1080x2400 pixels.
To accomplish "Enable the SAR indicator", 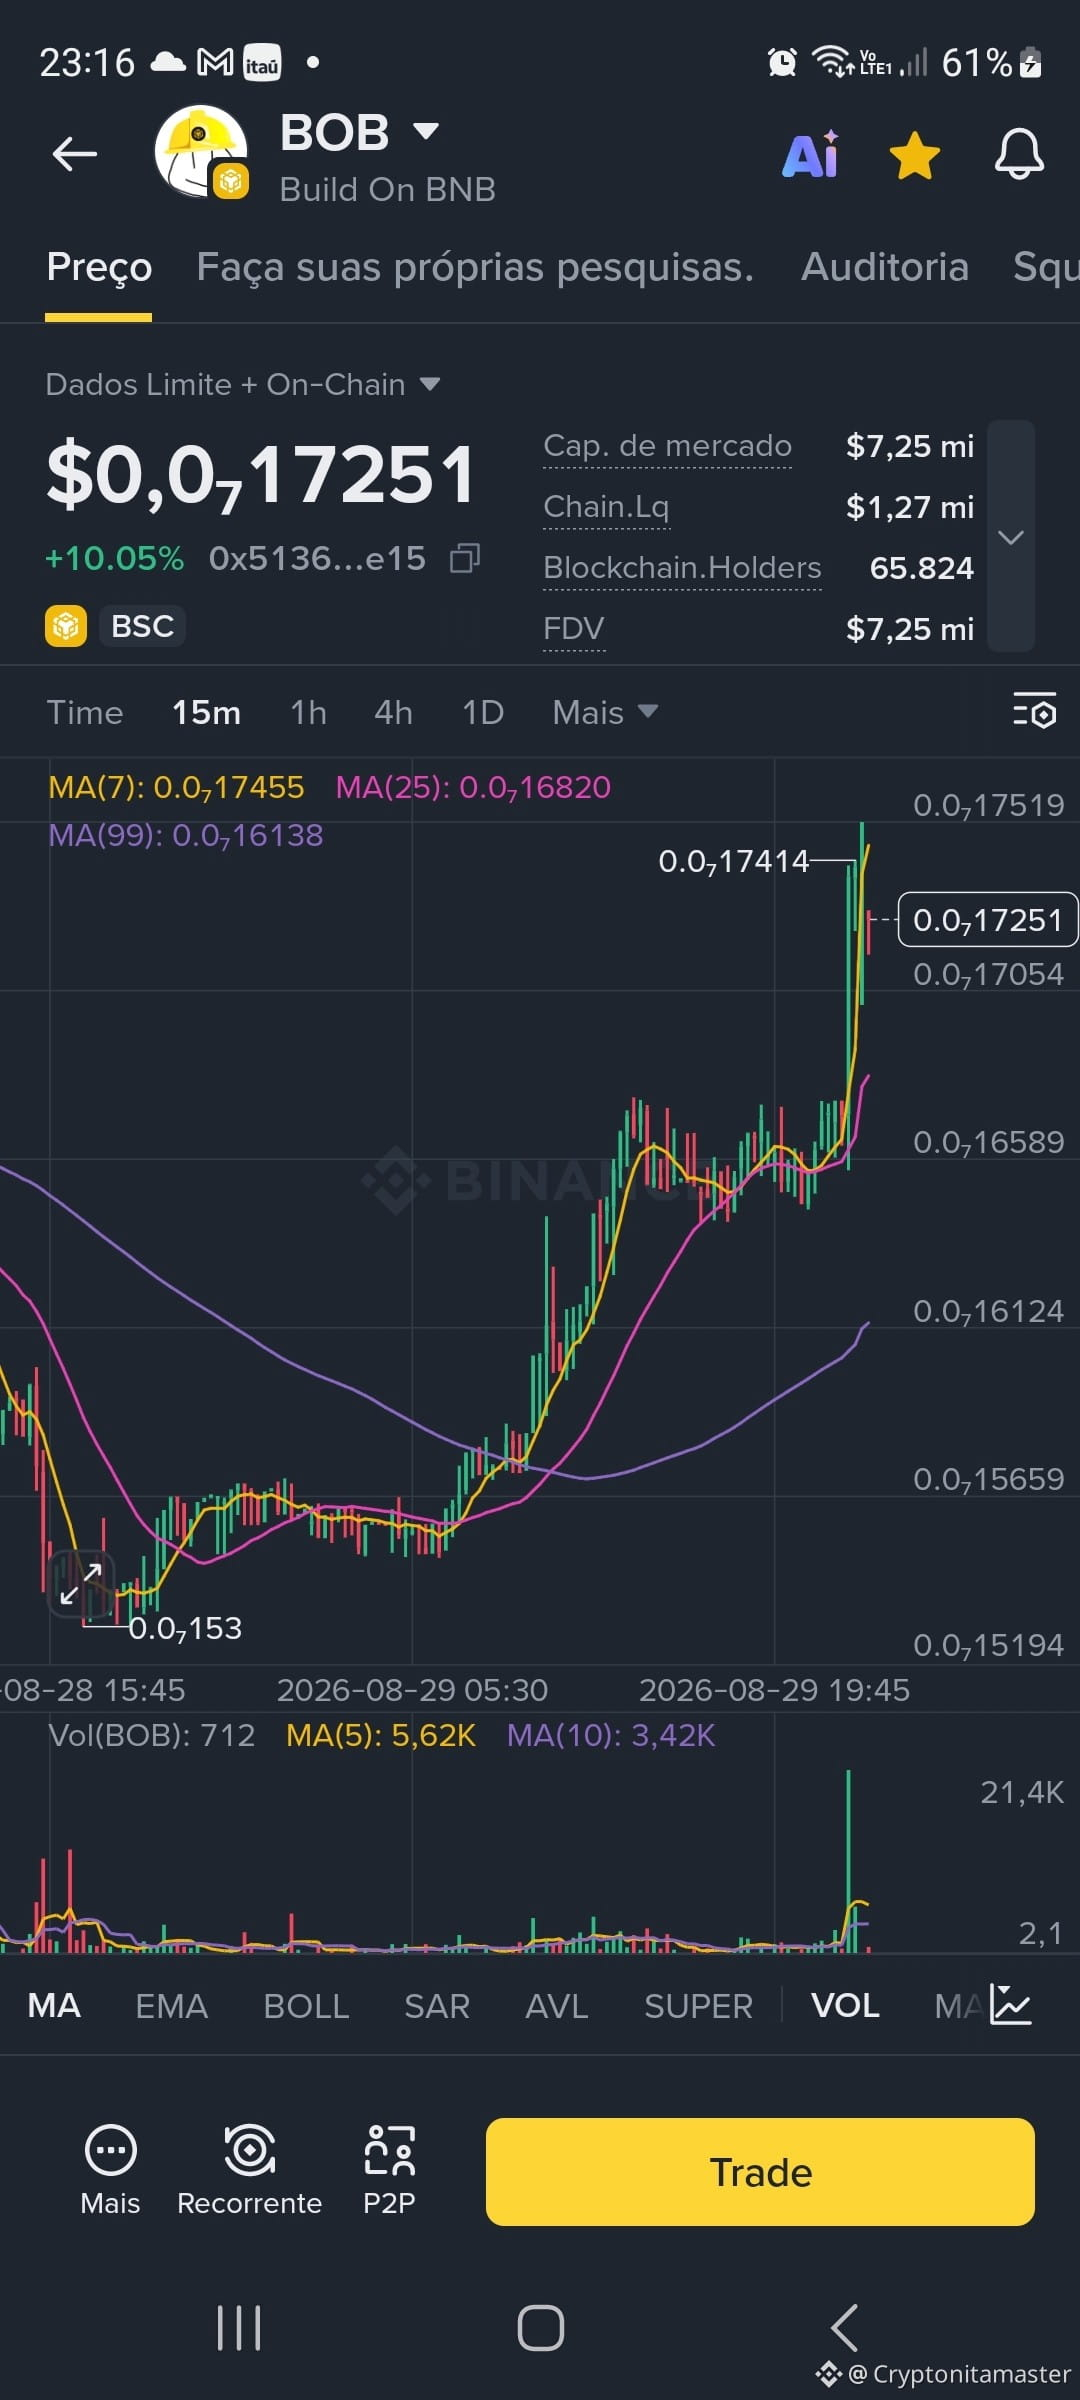I will coord(437,2006).
